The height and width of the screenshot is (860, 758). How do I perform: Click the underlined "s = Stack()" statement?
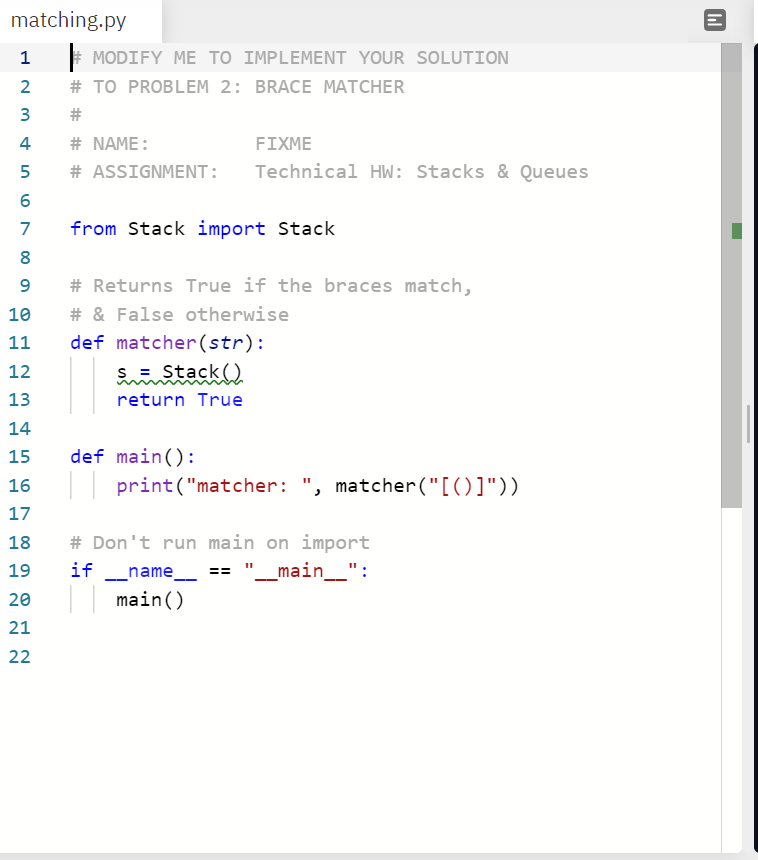(179, 372)
